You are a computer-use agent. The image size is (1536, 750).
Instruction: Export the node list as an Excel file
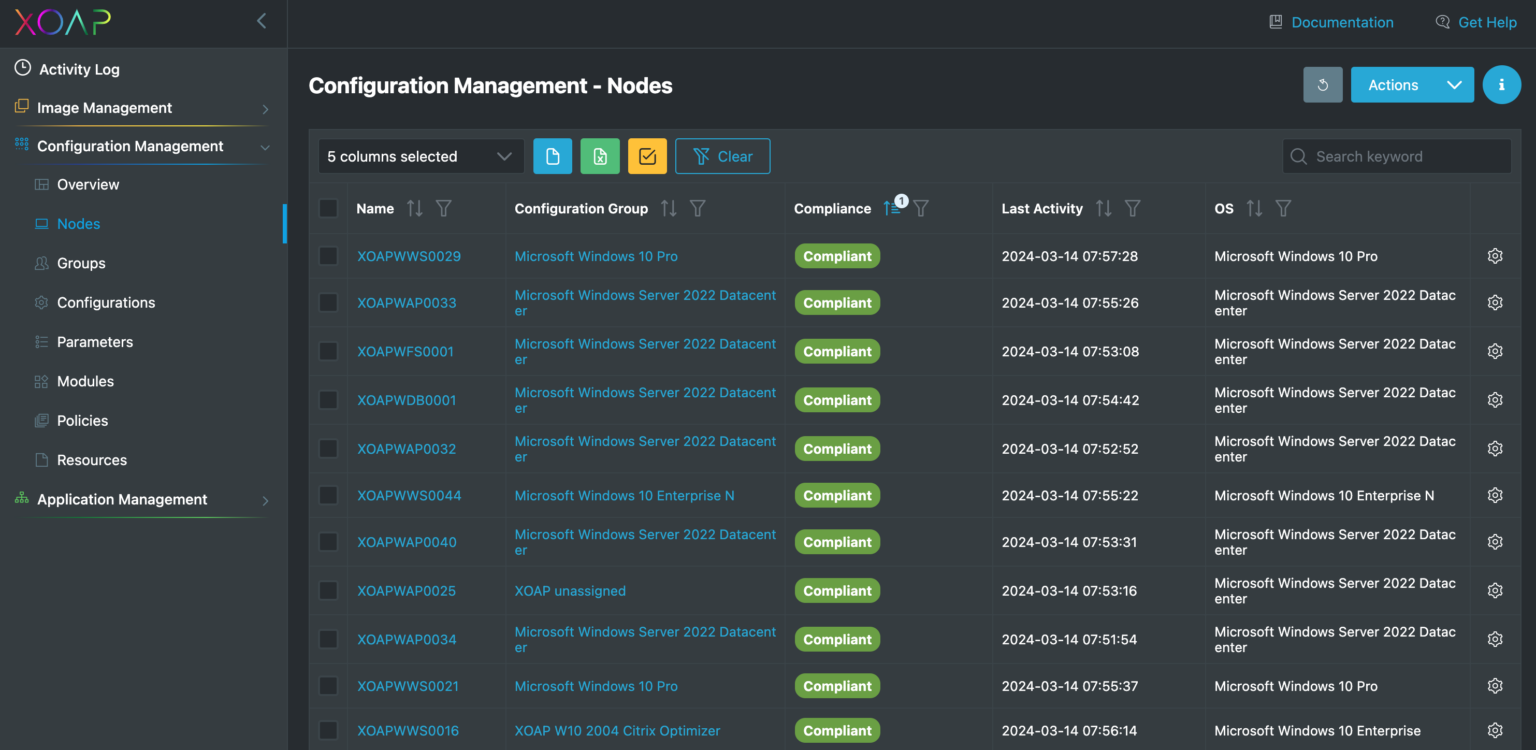pos(600,156)
